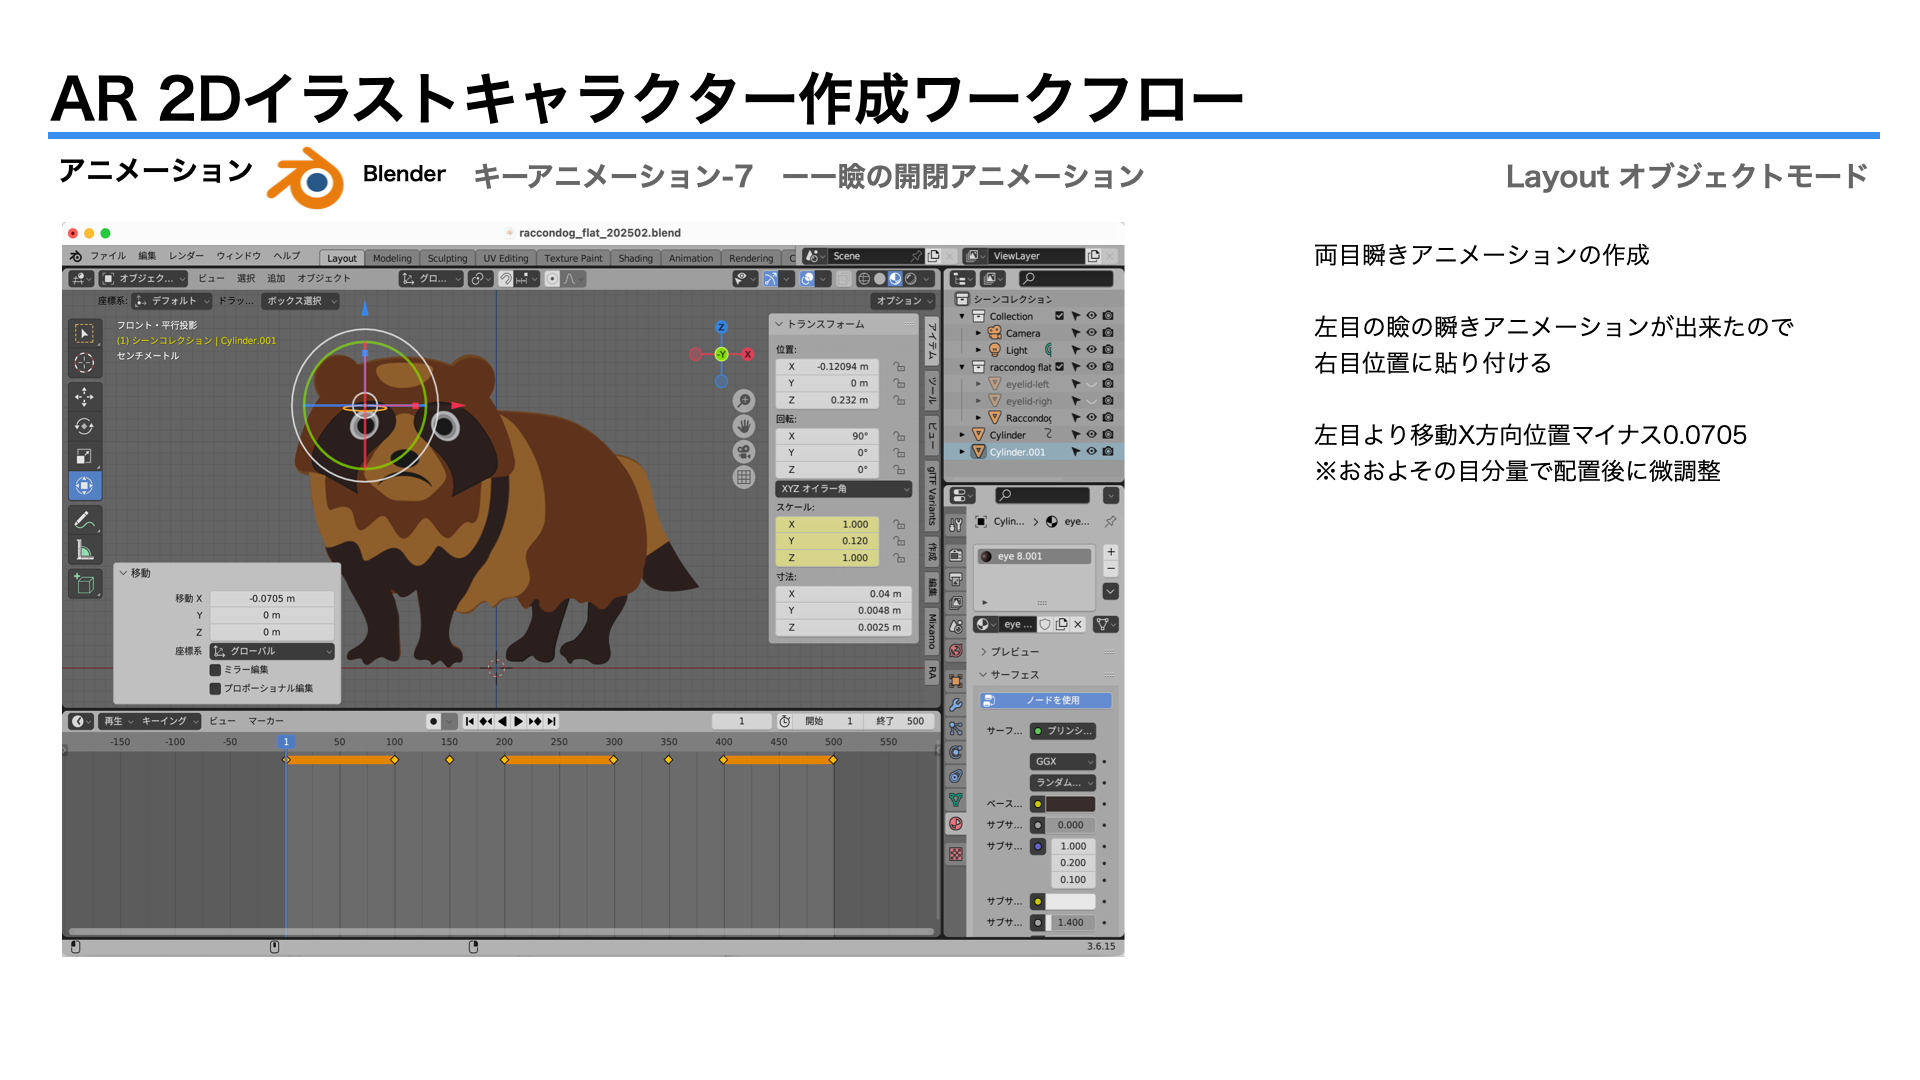Open the ファイル menu
The image size is (1920, 1080).
108,256
